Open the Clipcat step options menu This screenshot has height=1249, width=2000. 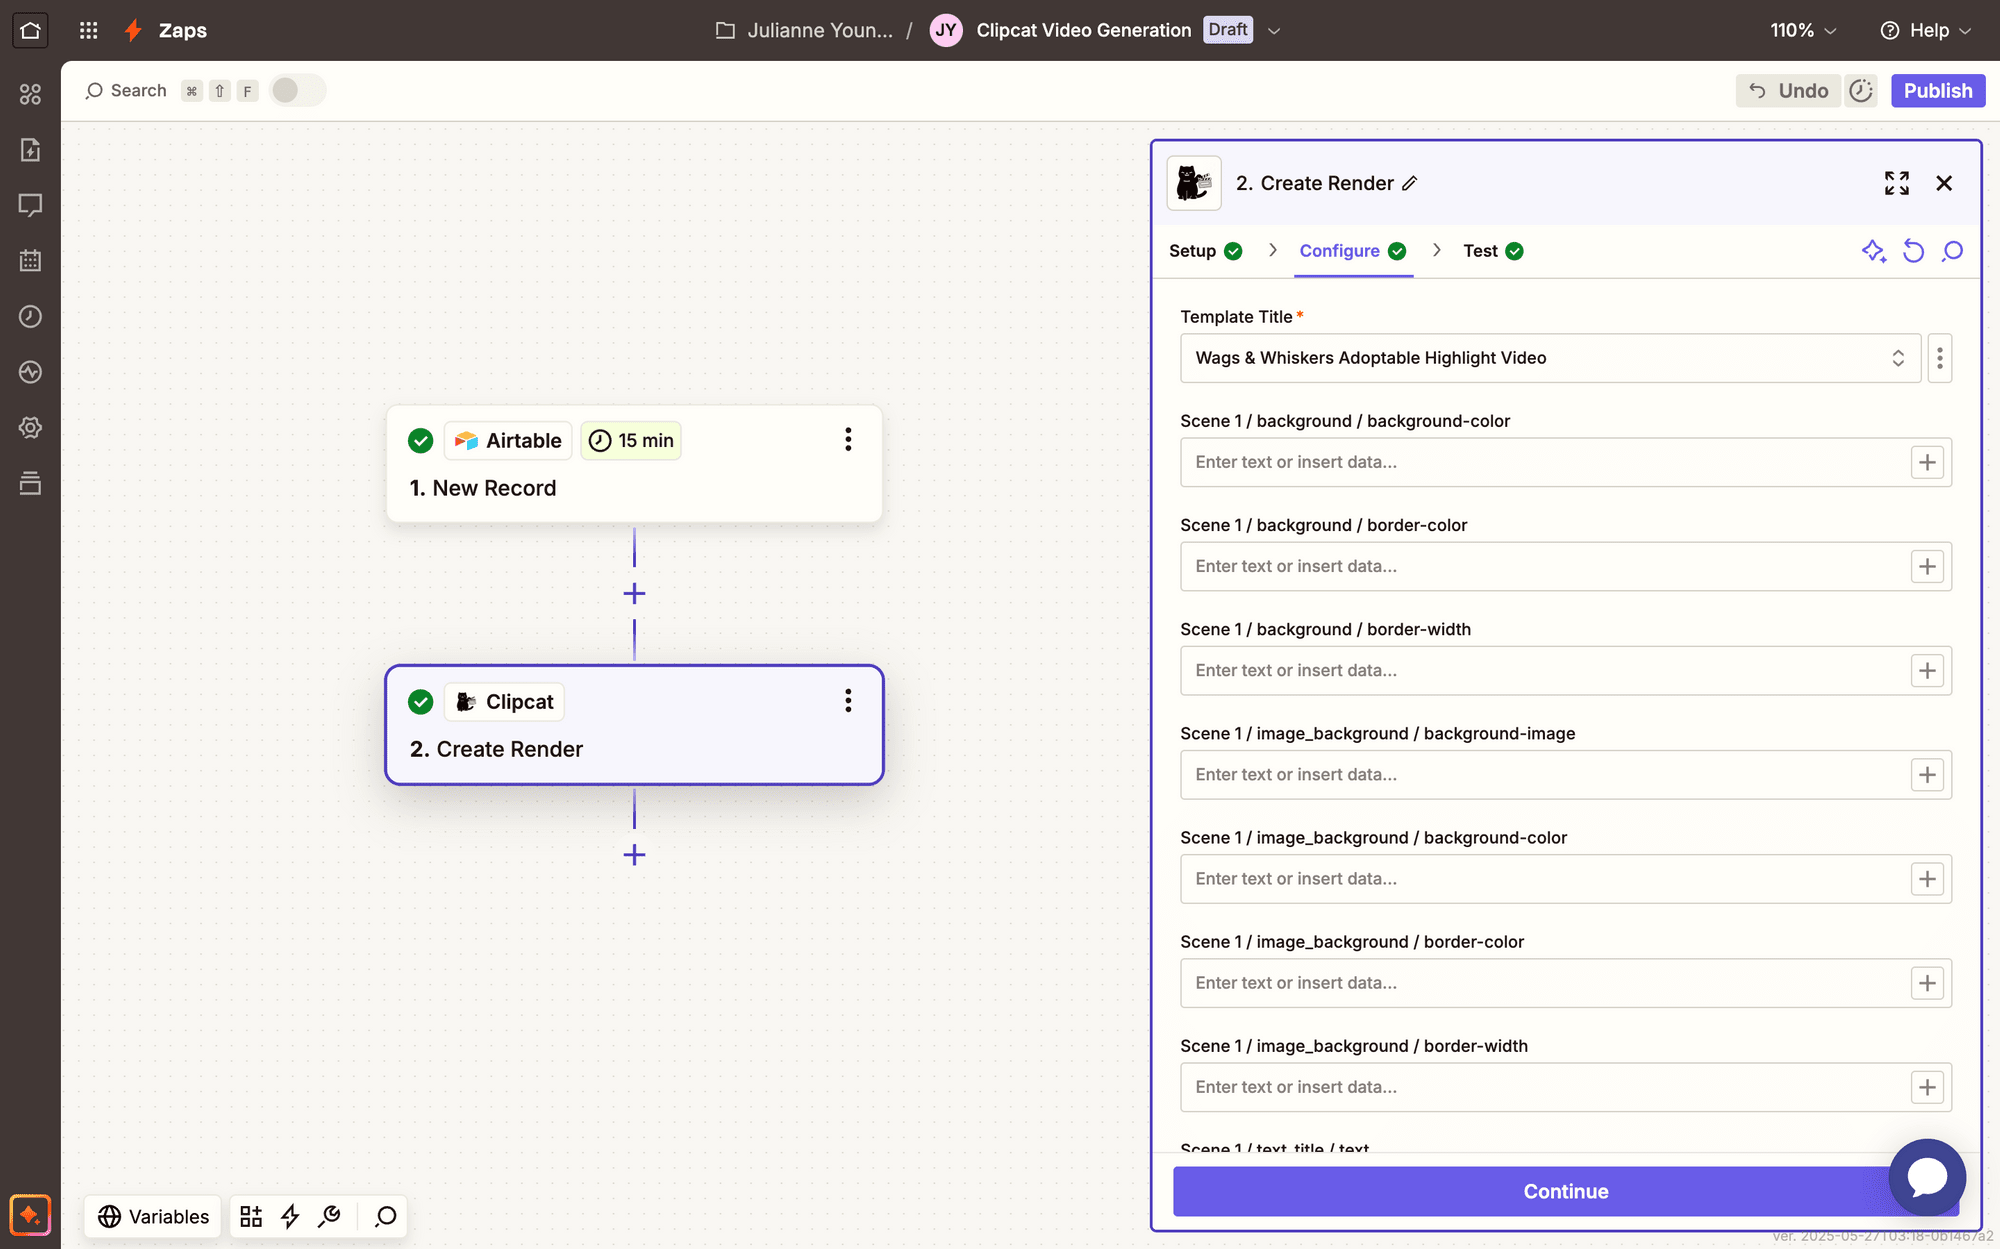point(848,701)
